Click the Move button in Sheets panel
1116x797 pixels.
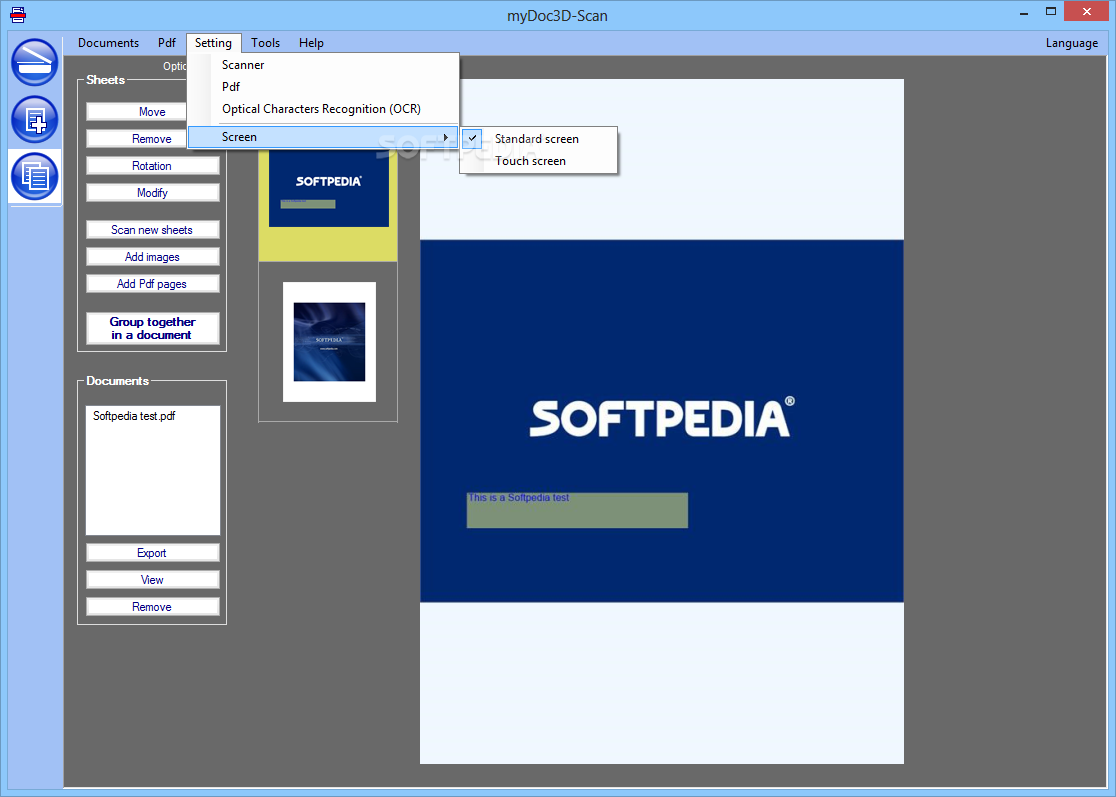136,112
